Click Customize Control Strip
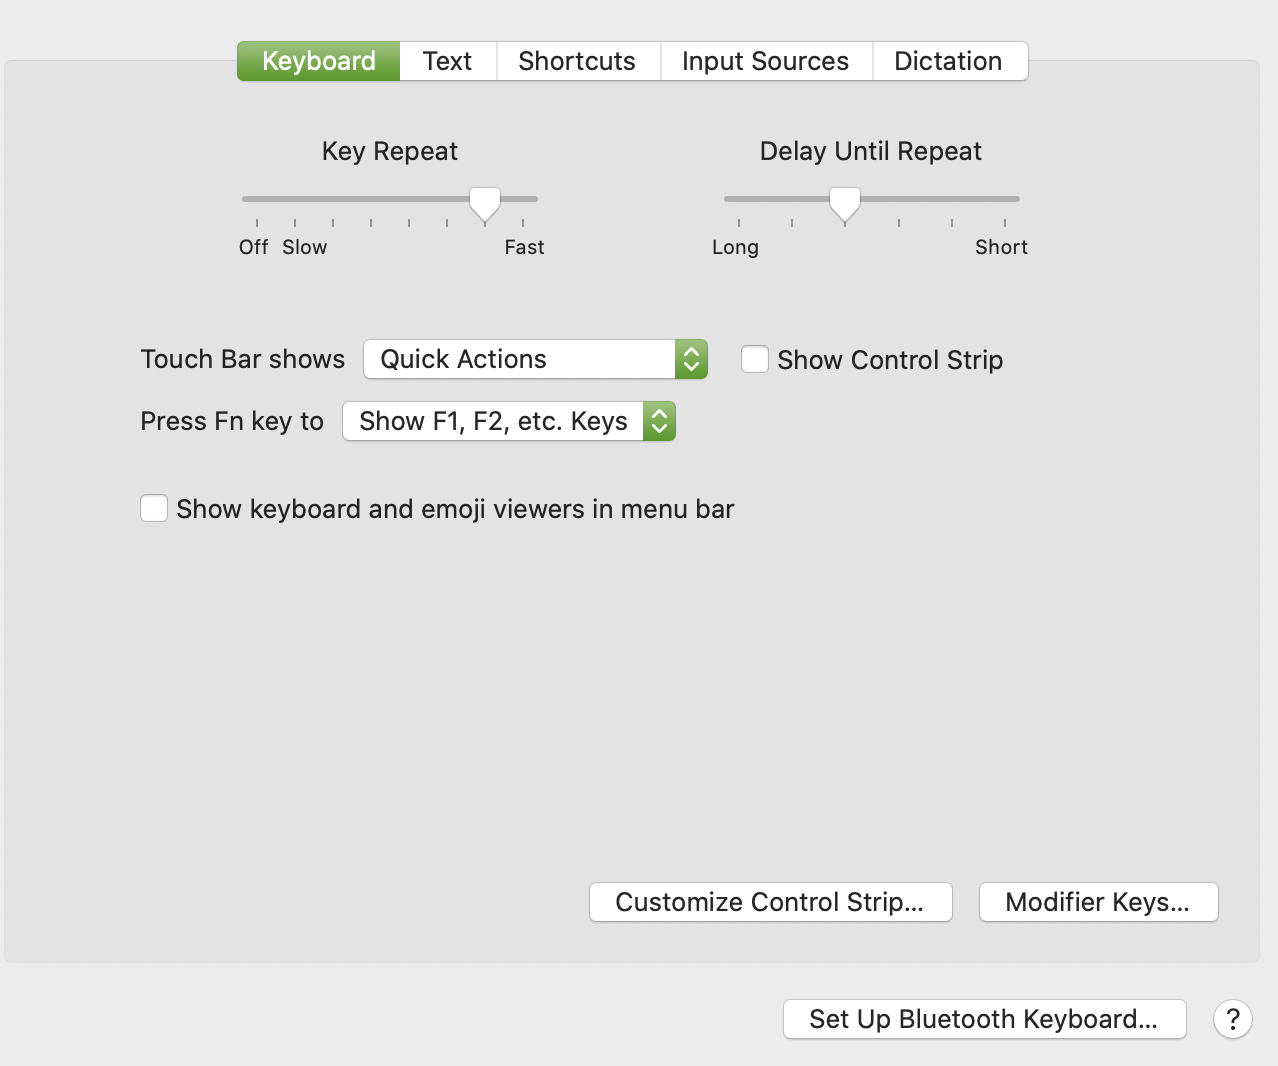The width and height of the screenshot is (1278, 1066). click(x=770, y=901)
